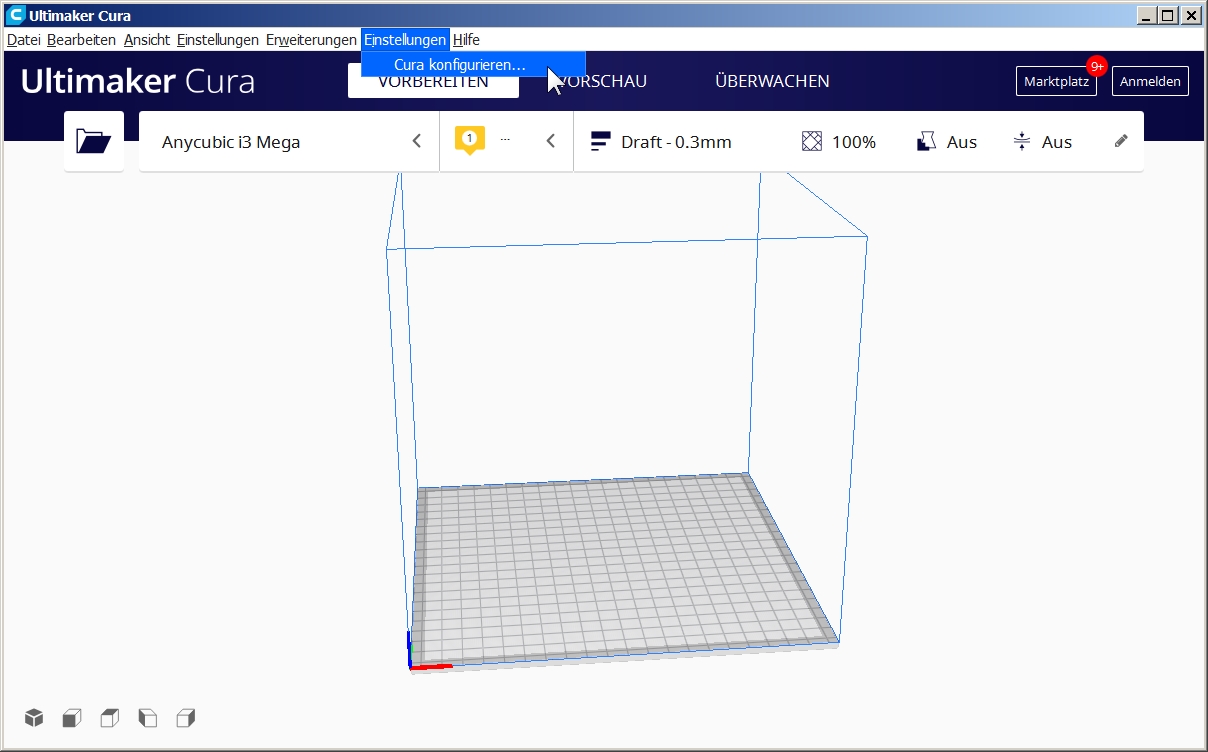Select the top view cube icon

(110, 717)
